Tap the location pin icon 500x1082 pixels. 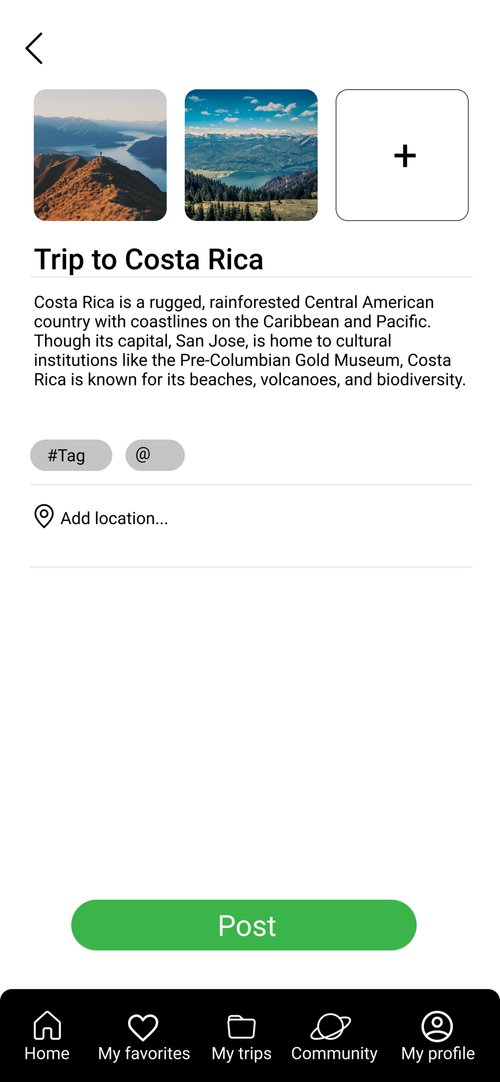coord(44,516)
